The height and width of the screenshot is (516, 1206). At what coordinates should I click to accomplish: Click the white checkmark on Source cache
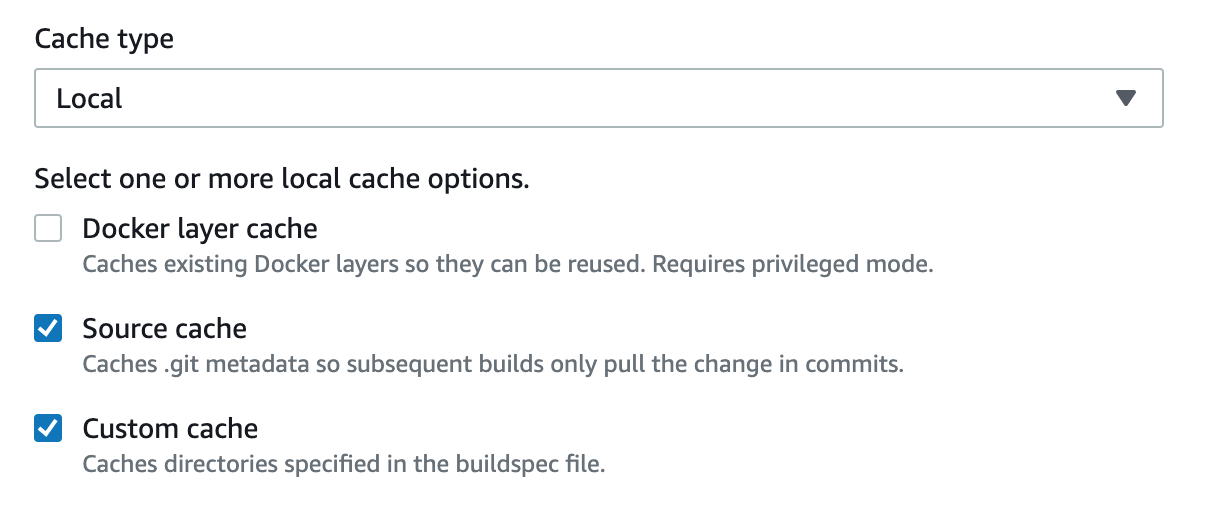tap(48, 329)
